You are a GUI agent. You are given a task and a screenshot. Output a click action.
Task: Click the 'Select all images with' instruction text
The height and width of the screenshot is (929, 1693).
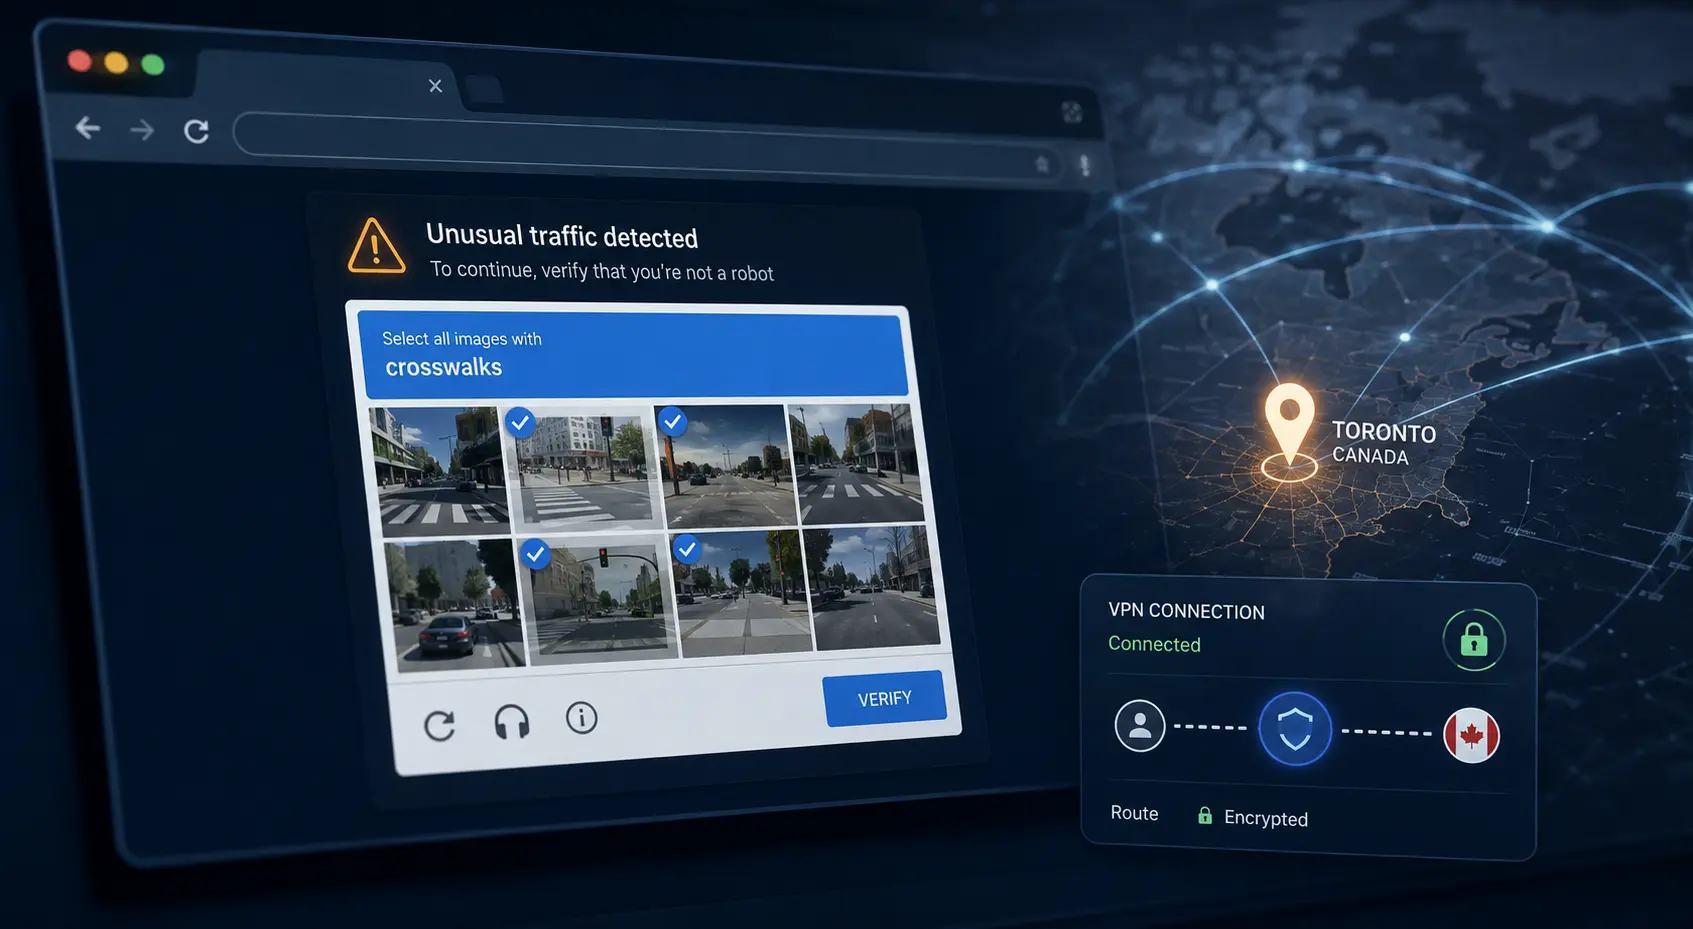pyautogui.click(x=462, y=339)
